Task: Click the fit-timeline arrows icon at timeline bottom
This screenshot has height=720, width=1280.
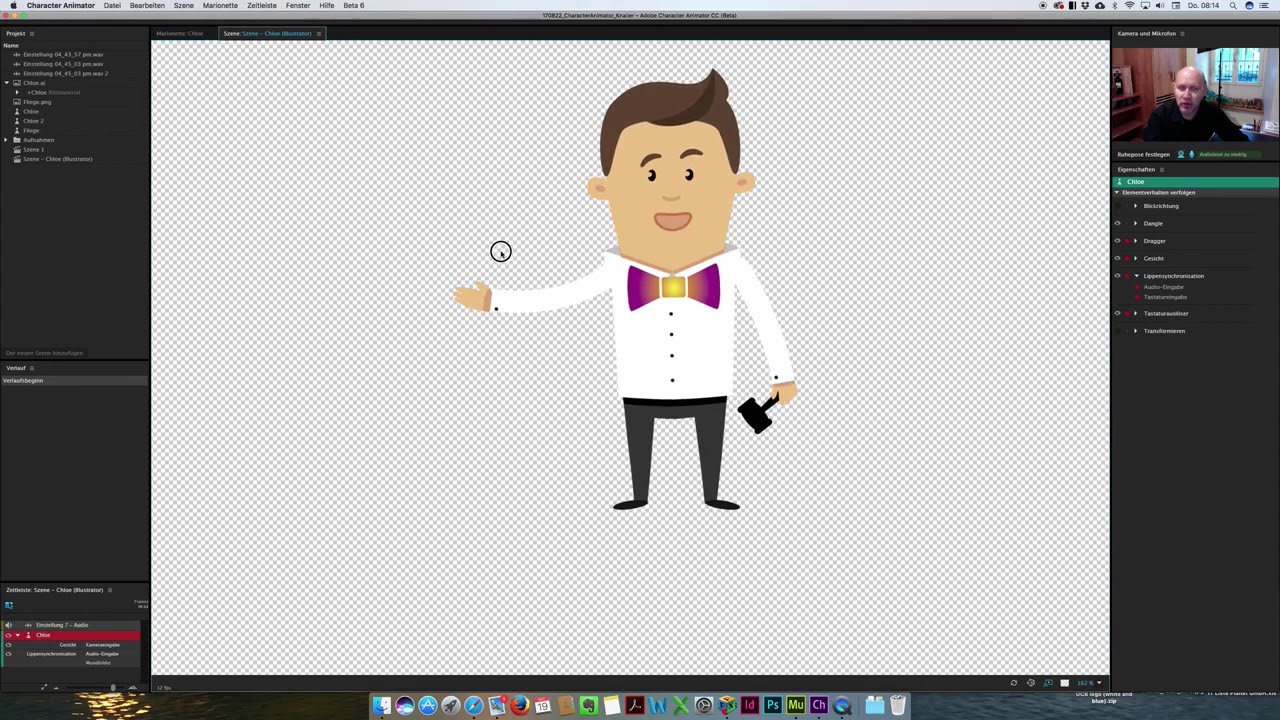Action: pos(43,687)
